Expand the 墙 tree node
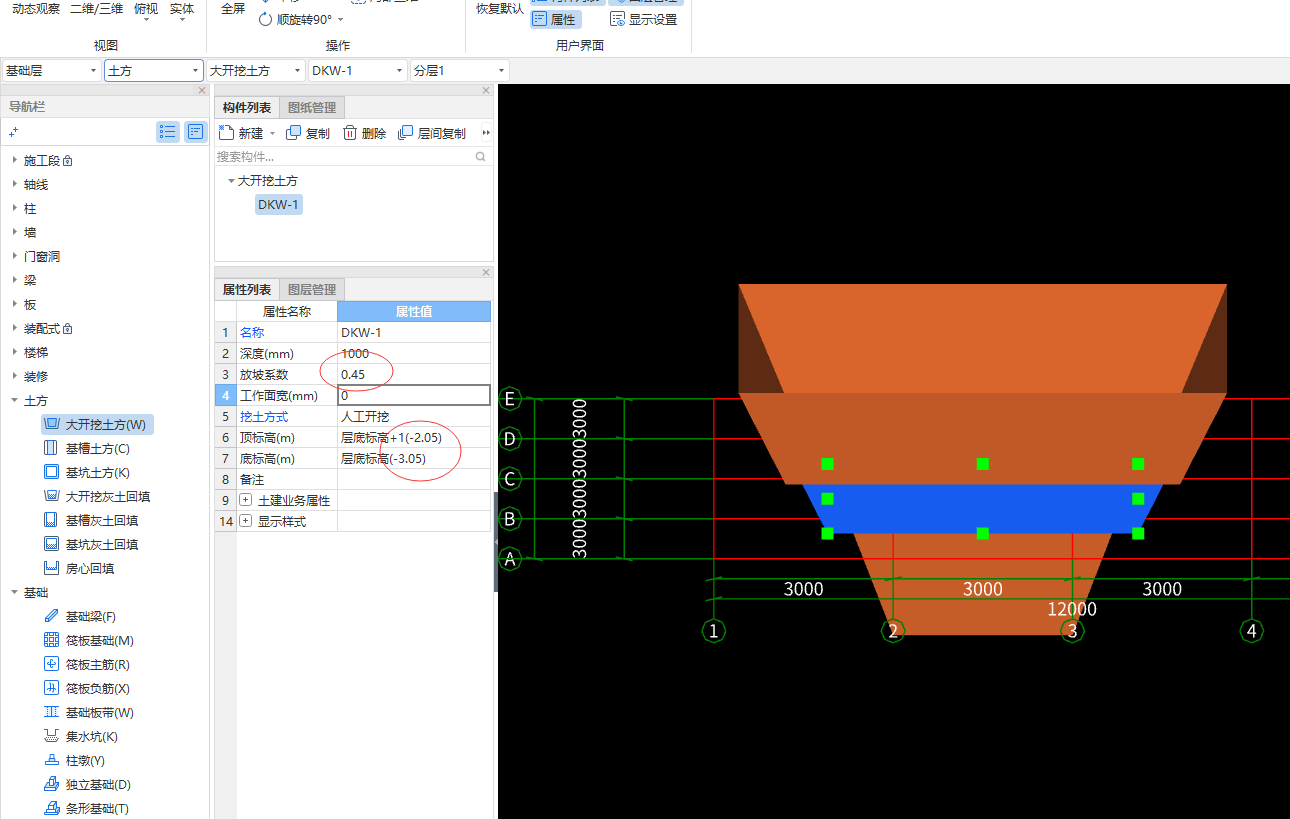1290x819 pixels. 14,233
